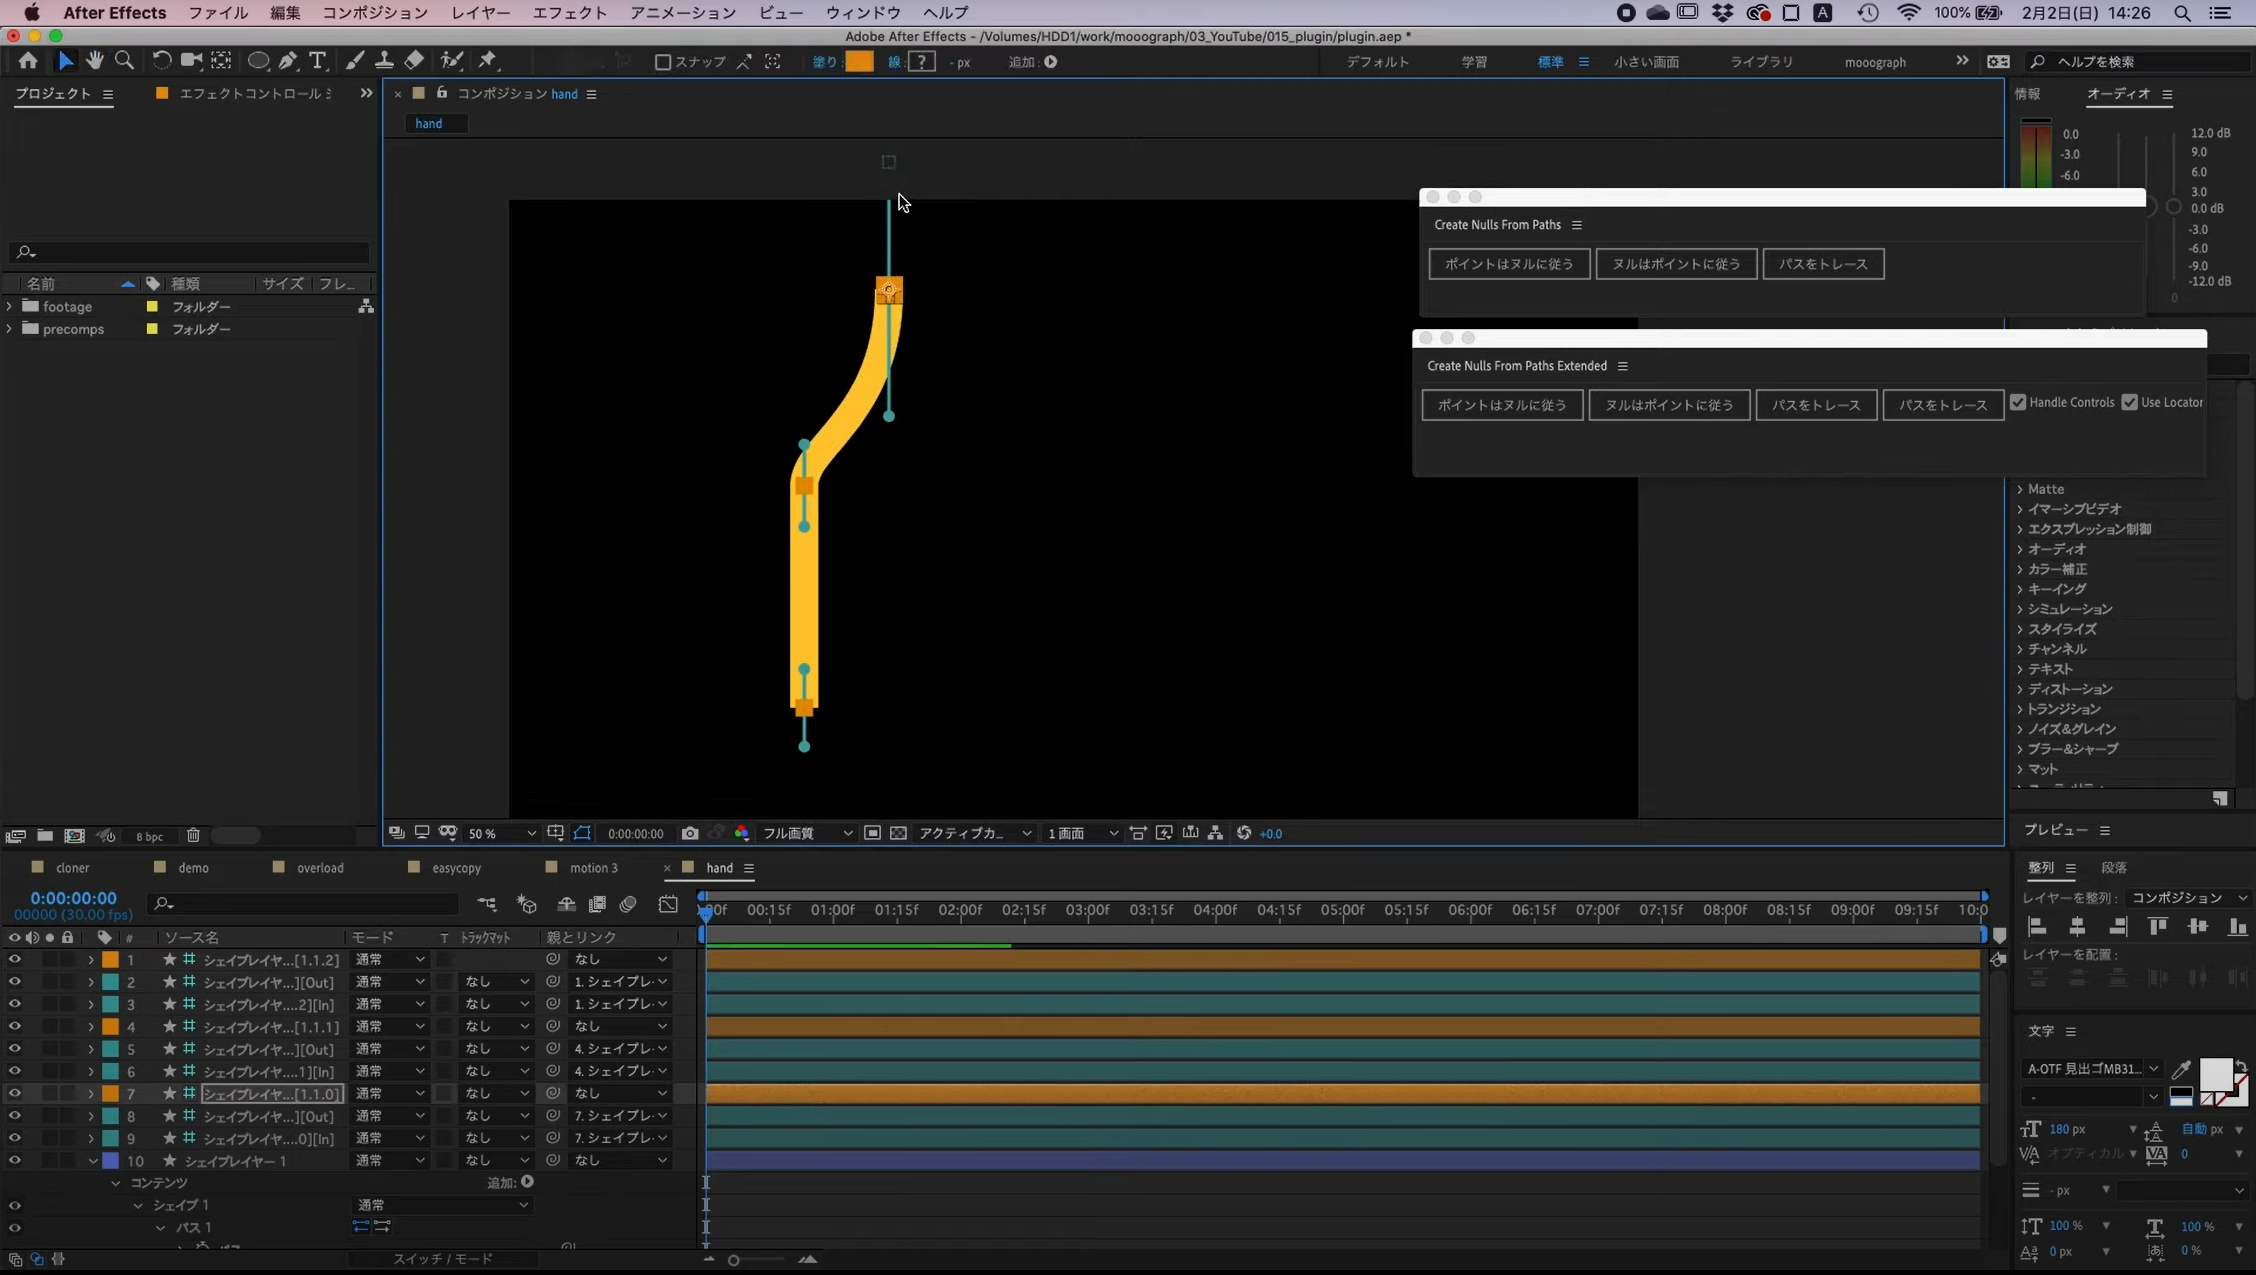Select the Type (text) tool
2256x1275 pixels.
317,61
